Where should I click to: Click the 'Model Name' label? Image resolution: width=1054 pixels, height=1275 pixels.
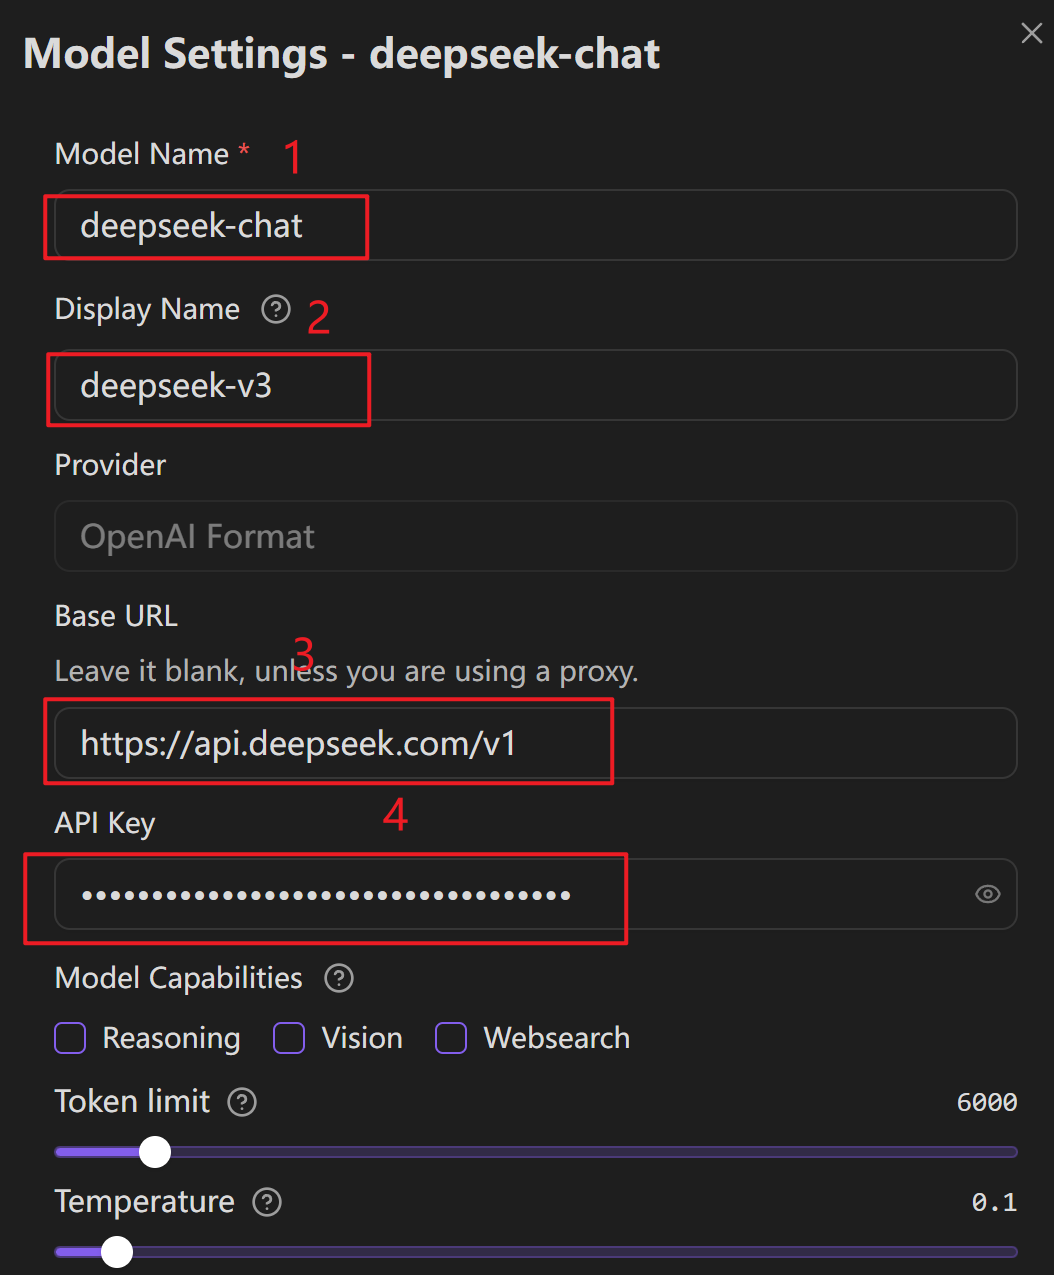pos(142,154)
